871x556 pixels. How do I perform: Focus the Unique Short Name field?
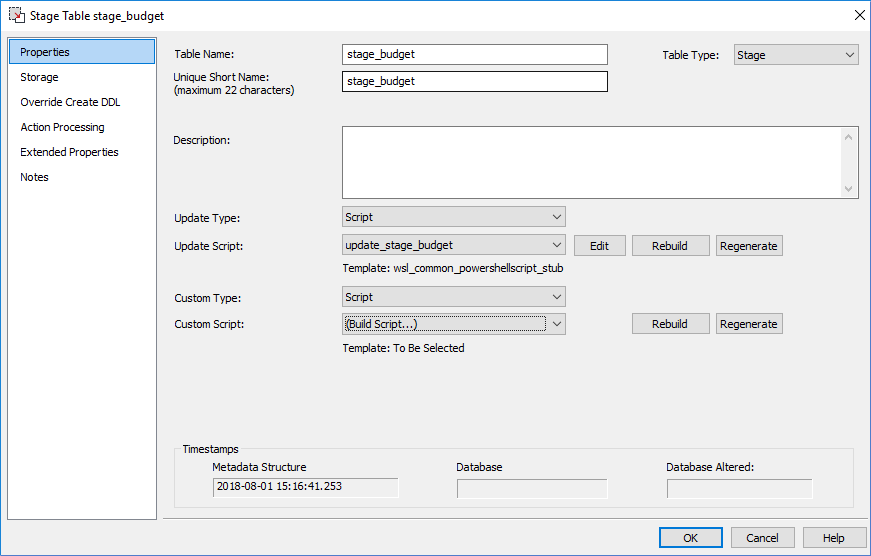pyautogui.click(x=474, y=82)
